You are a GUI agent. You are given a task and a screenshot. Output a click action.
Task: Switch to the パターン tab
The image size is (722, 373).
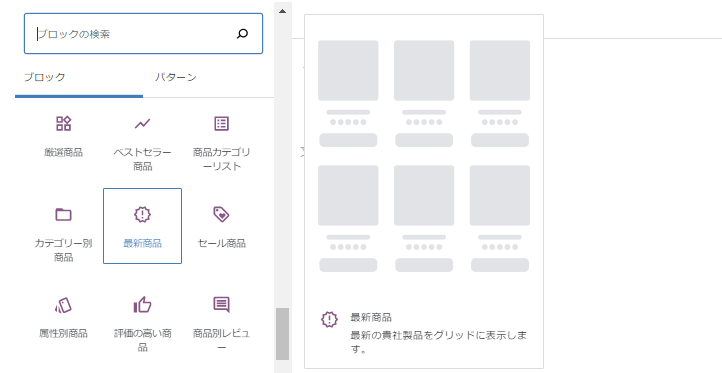[175, 77]
